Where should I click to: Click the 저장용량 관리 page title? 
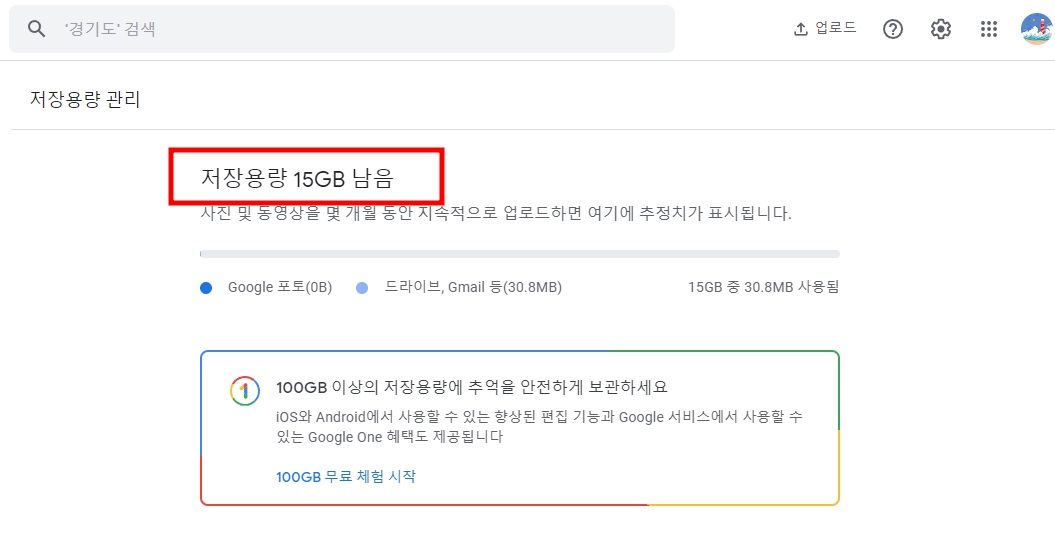coord(85,99)
